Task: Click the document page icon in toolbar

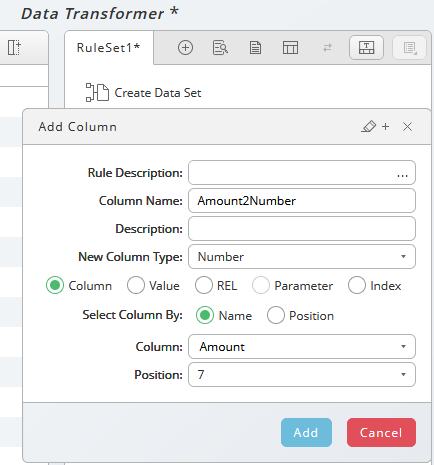Action: click(255, 48)
